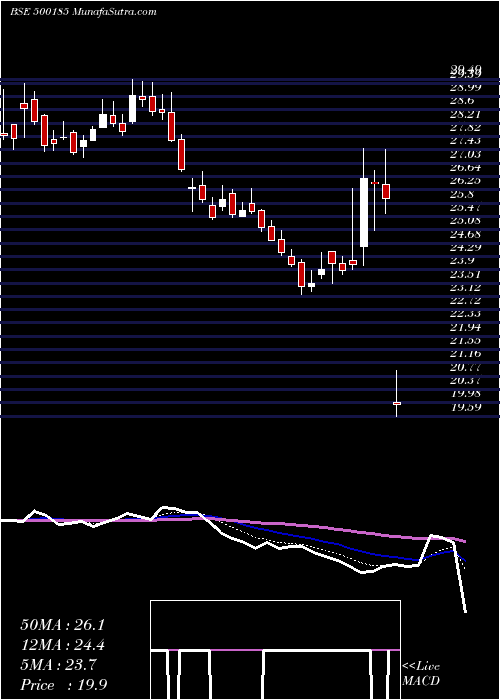The height and width of the screenshot is (700, 500).
Task: Click the 19.98 price axis label
Action: 466,394
